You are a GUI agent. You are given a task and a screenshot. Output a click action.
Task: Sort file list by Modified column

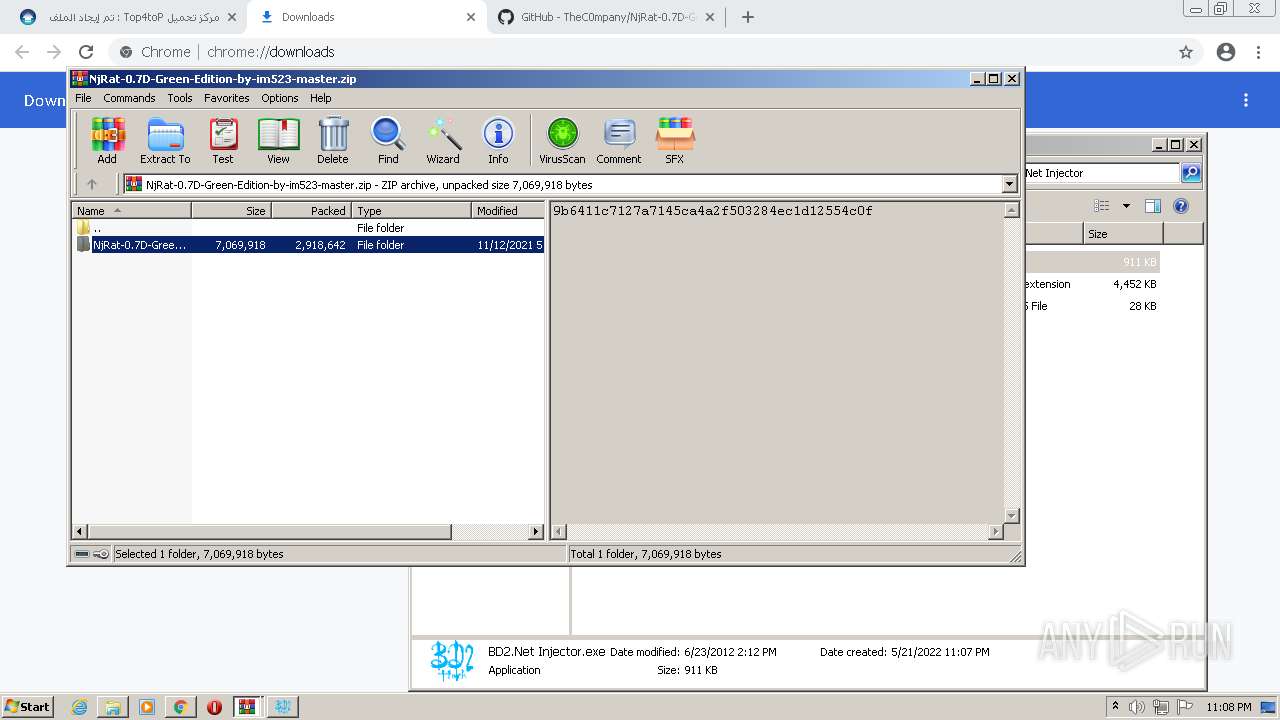tap(508, 211)
